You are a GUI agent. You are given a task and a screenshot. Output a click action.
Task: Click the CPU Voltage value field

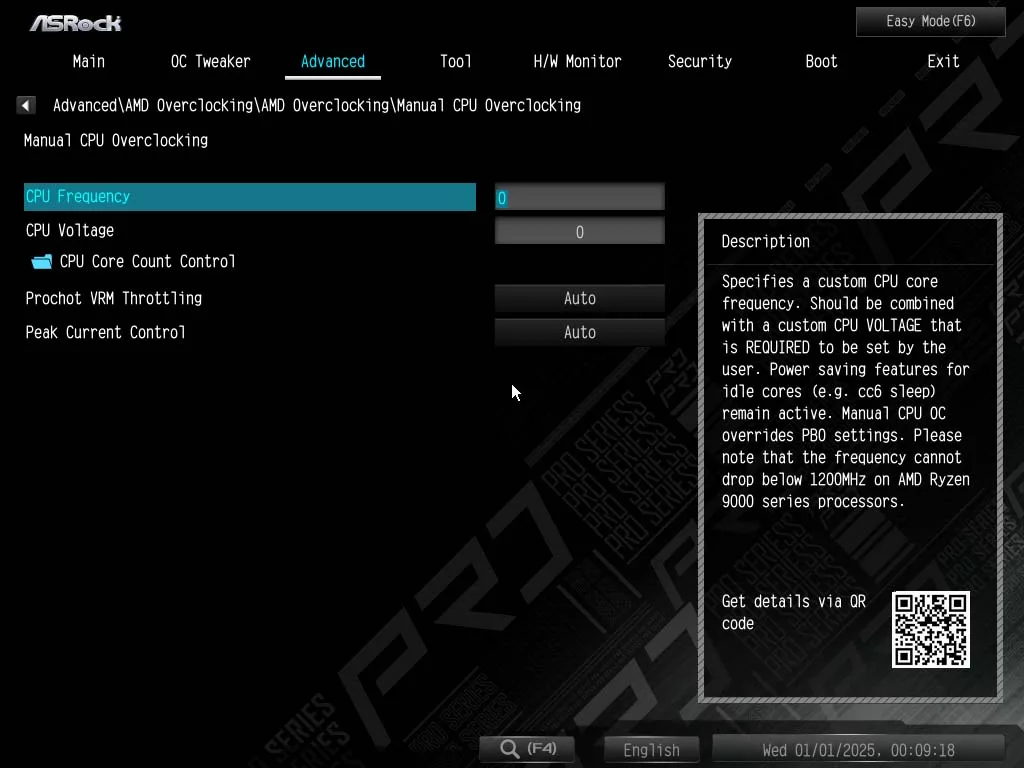[x=579, y=232]
